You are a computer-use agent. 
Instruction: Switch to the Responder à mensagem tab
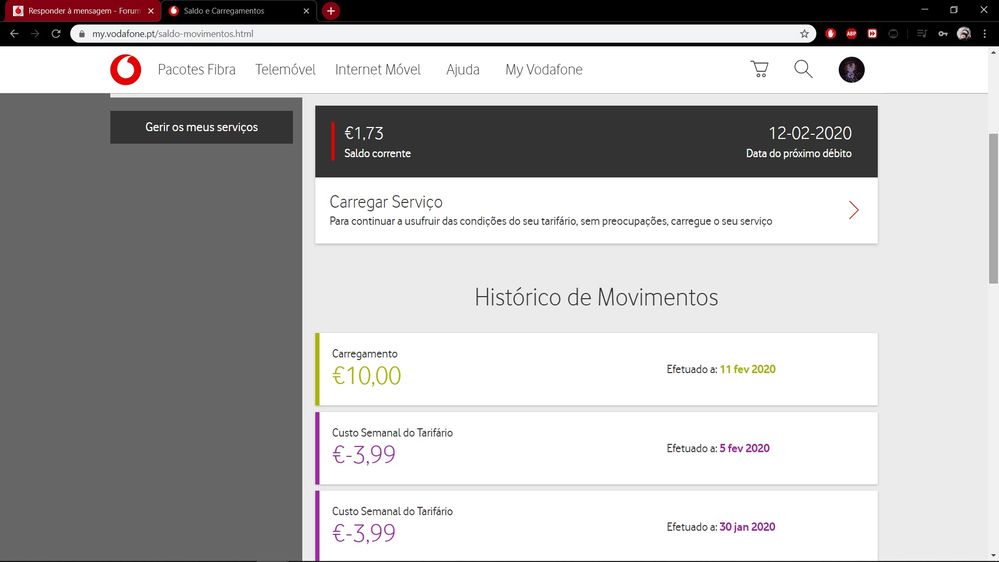78,10
